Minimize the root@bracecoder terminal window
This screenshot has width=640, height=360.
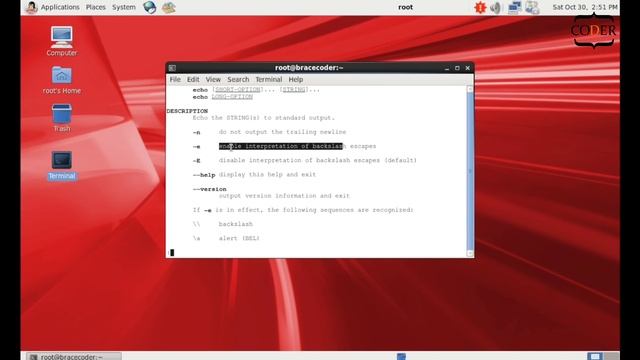point(447,68)
